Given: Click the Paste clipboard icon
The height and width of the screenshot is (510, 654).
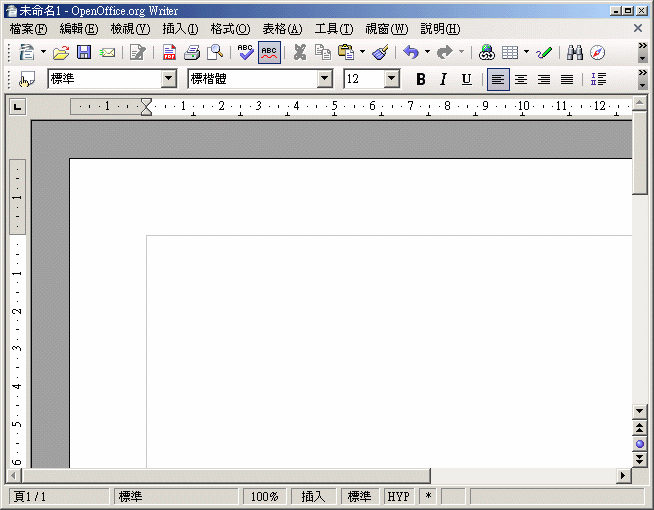Looking at the screenshot, I should pyautogui.click(x=346, y=53).
